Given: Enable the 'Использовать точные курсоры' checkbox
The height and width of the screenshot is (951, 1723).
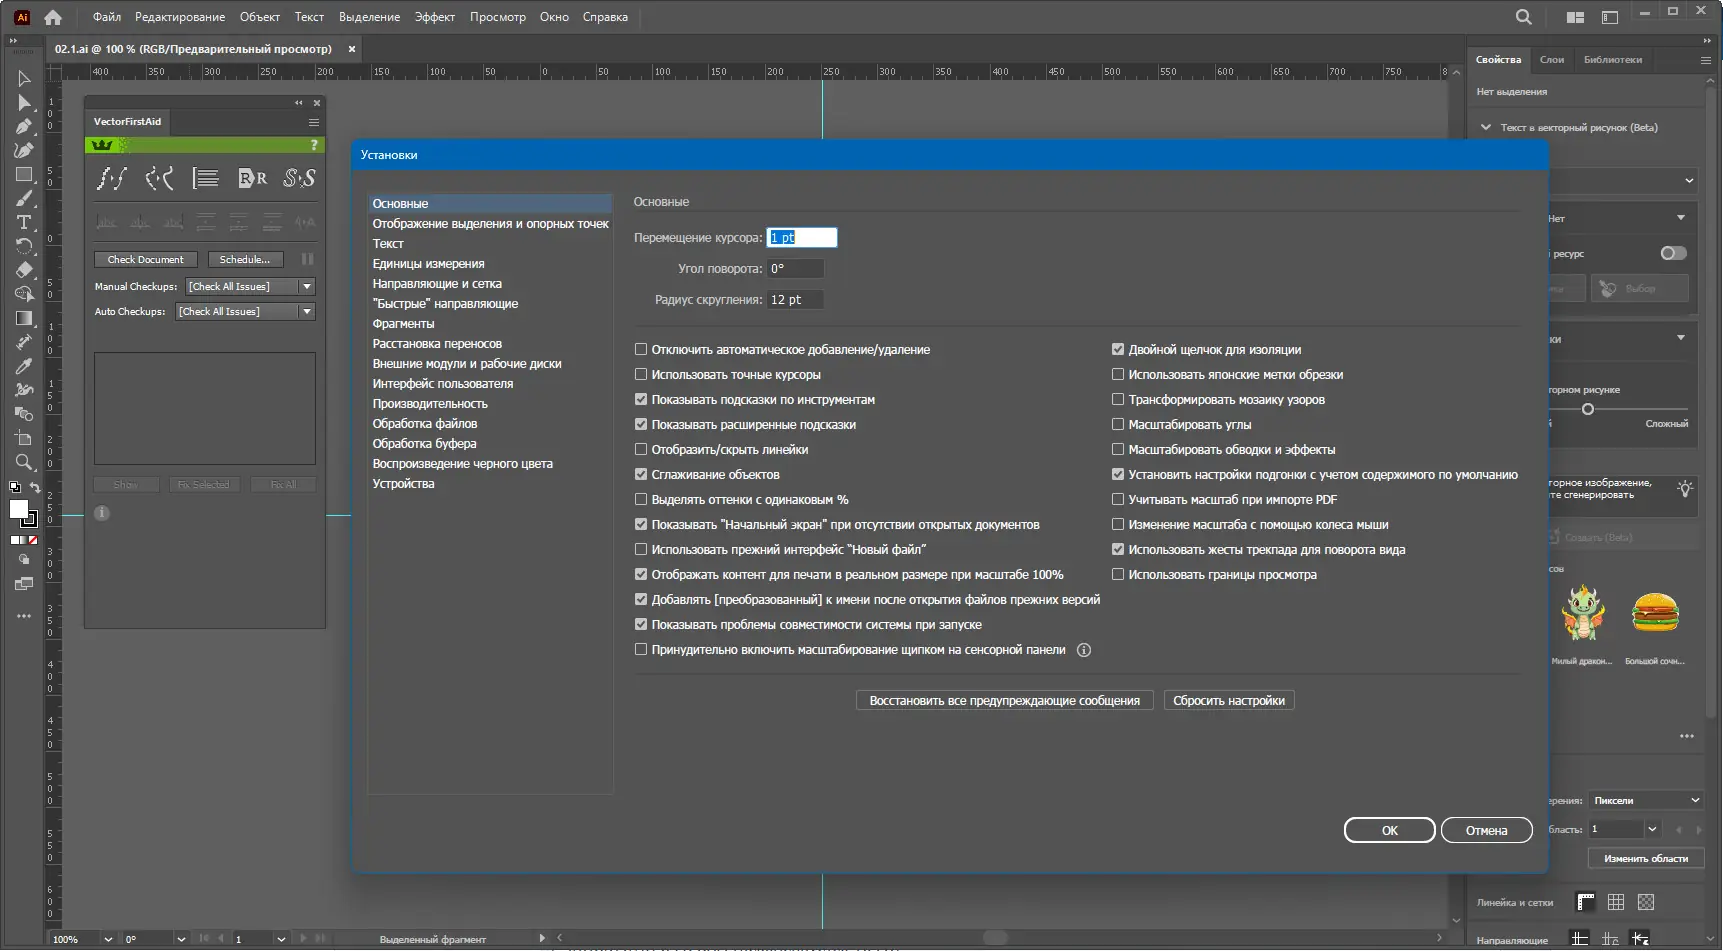Looking at the screenshot, I should 641,375.
